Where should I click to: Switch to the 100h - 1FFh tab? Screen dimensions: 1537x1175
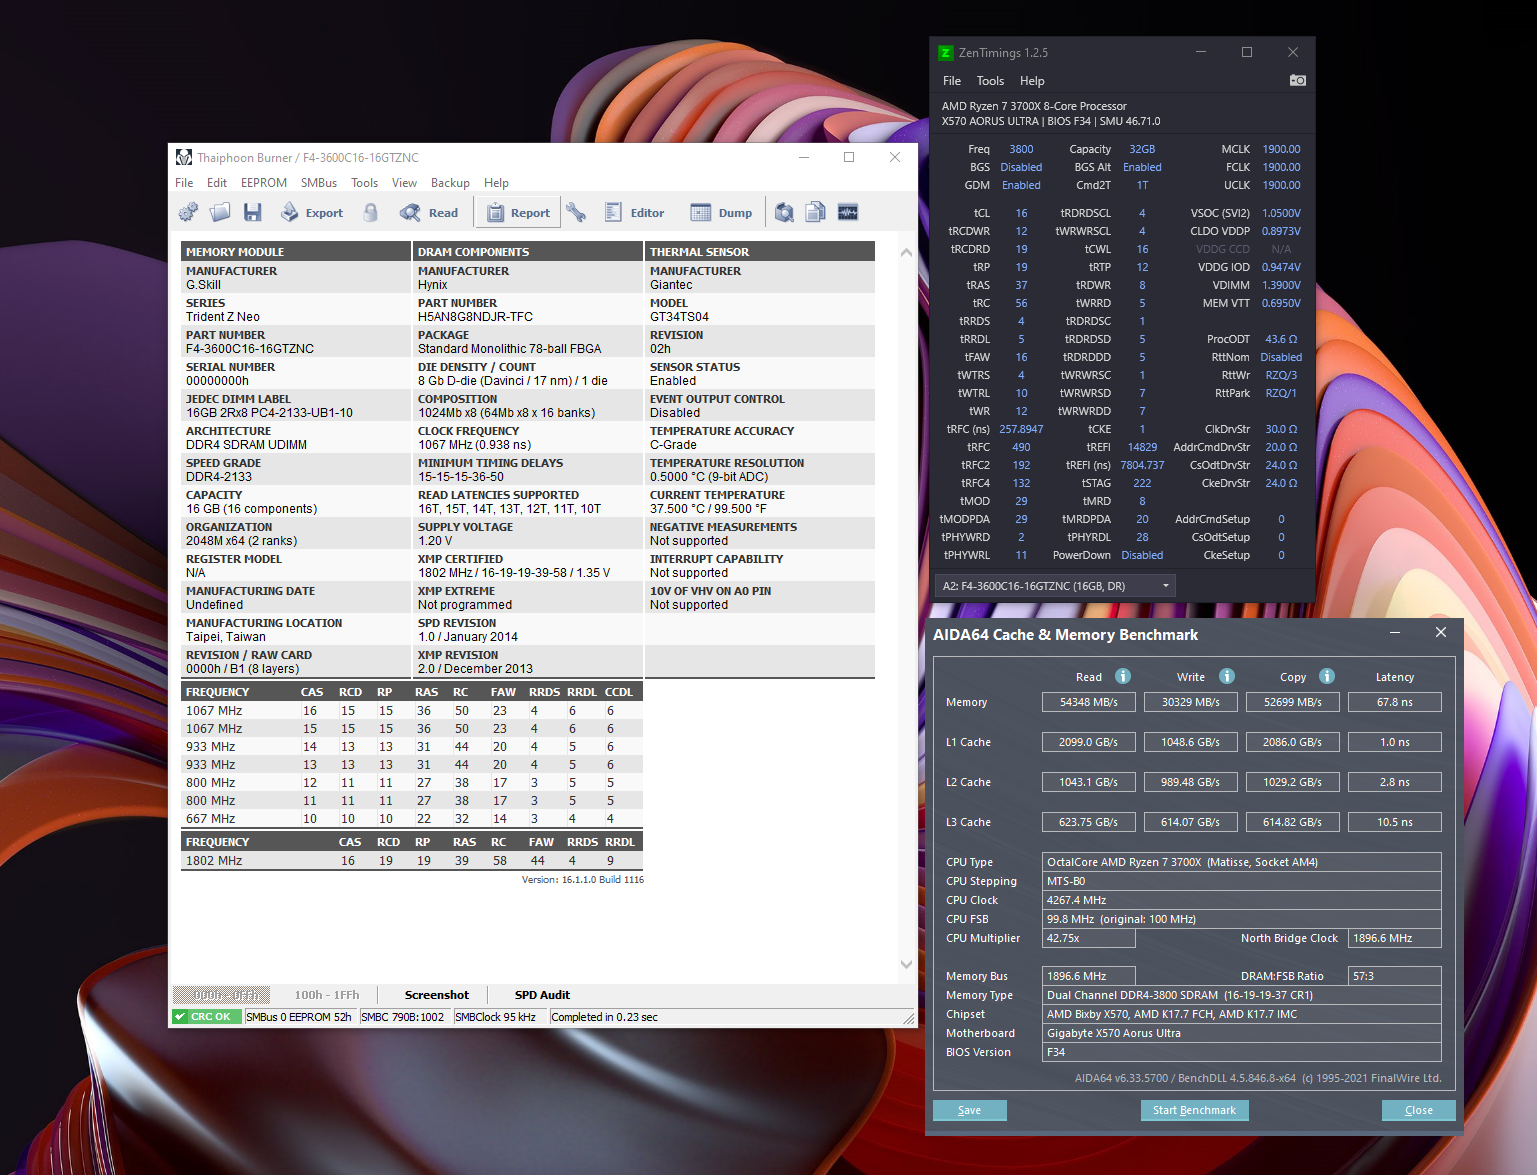coord(327,995)
